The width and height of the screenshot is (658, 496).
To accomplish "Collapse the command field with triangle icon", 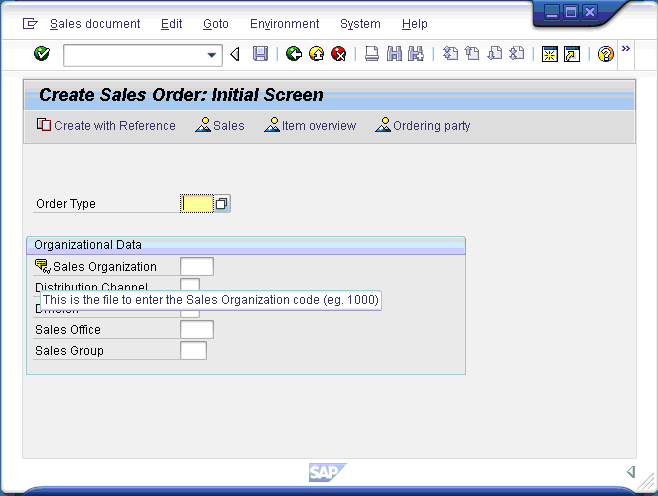I will [x=235, y=54].
